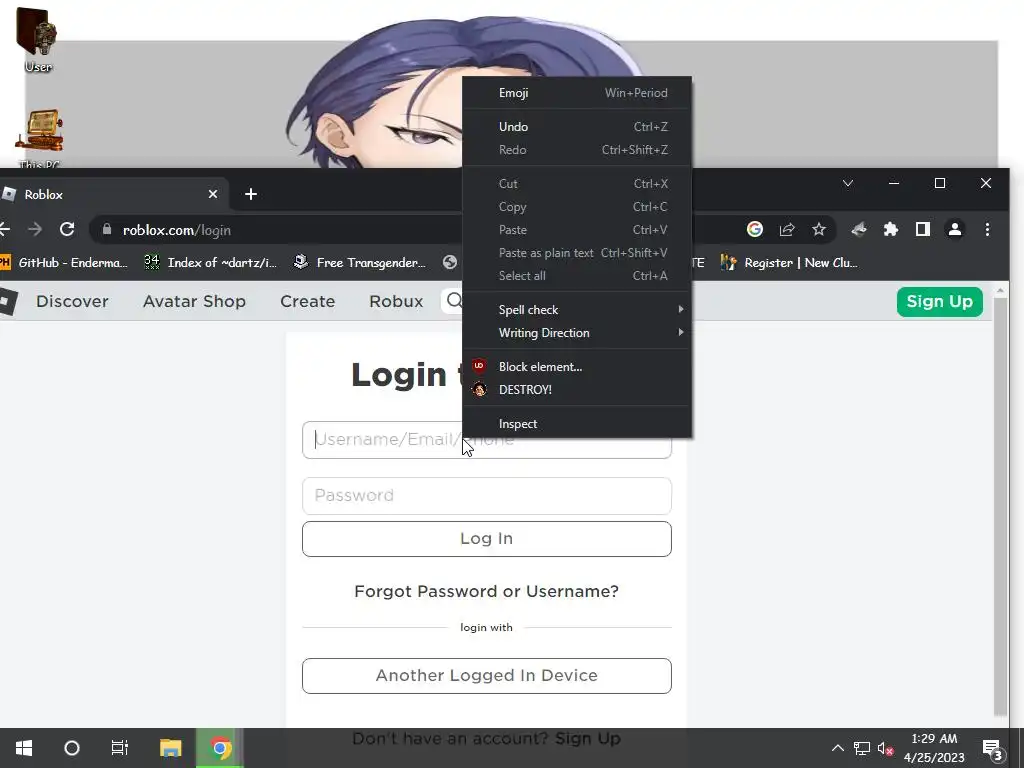Open Cortana search circle
The height and width of the screenshot is (768, 1024).
point(72,748)
